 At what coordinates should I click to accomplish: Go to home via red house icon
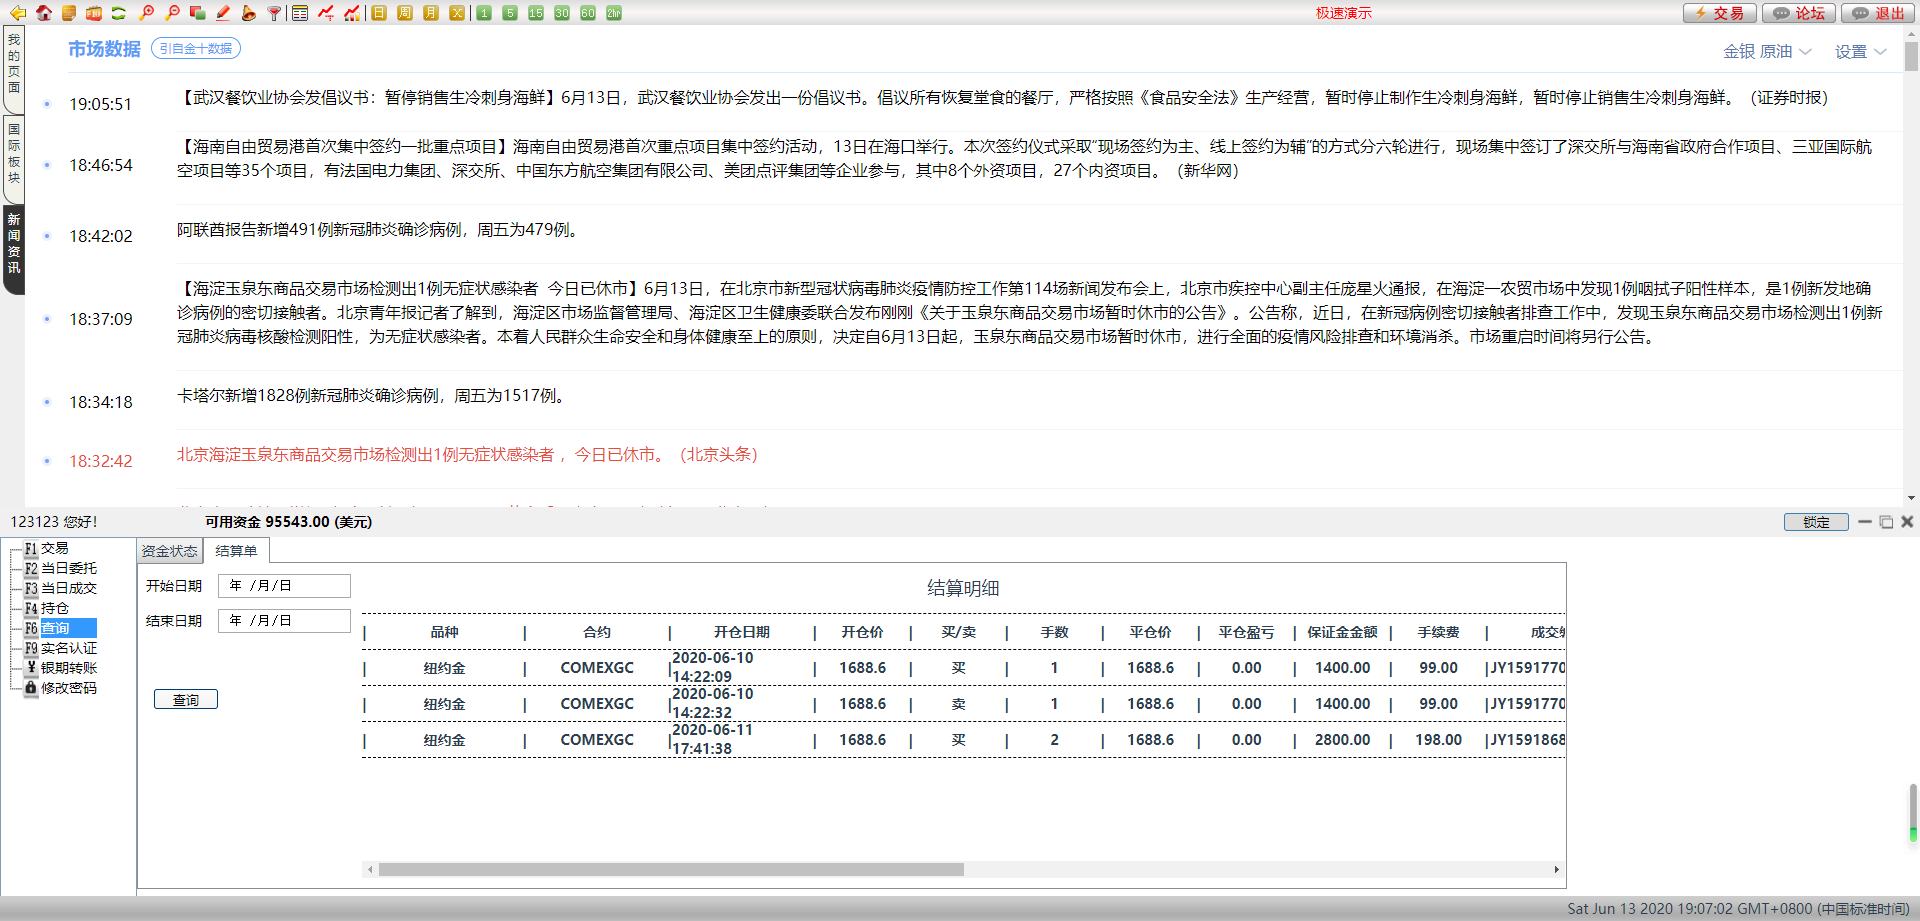(x=44, y=13)
